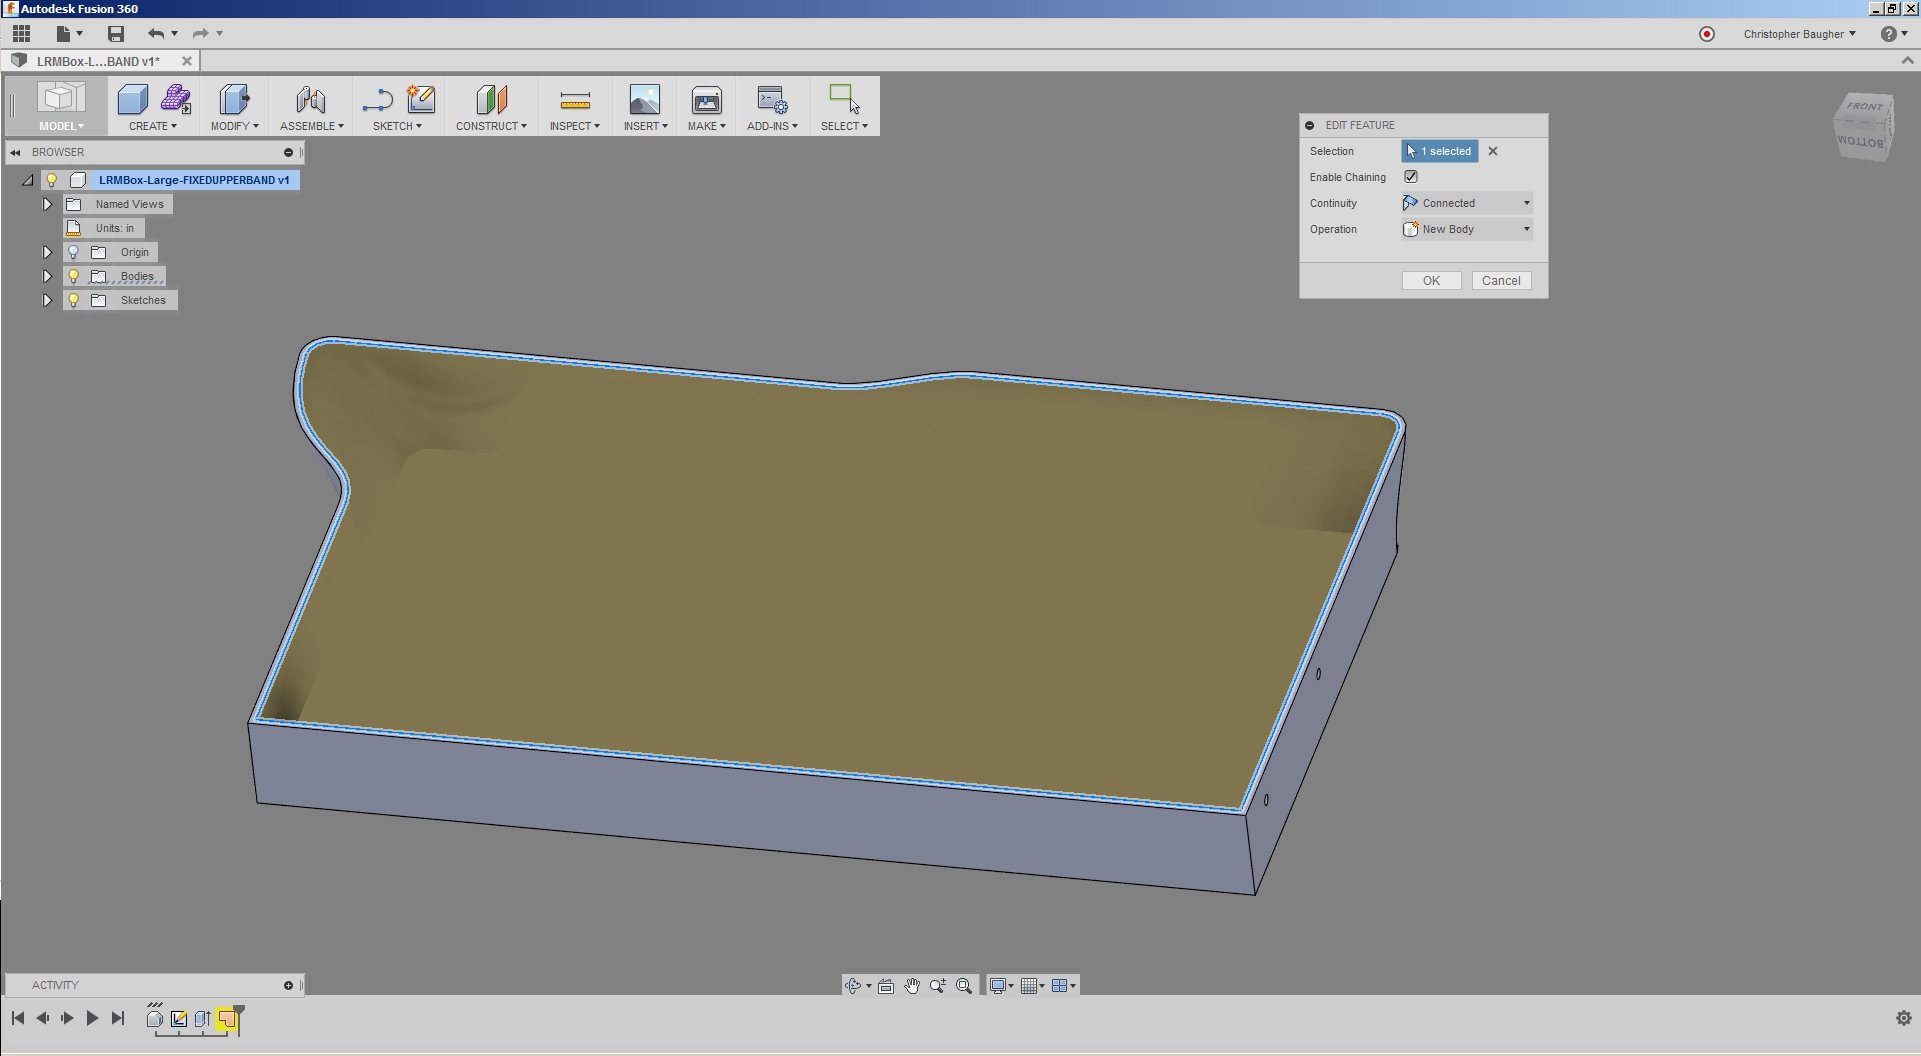The image size is (1921, 1056).
Task: Click the ViewCube navigation cube
Action: coord(1862,125)
